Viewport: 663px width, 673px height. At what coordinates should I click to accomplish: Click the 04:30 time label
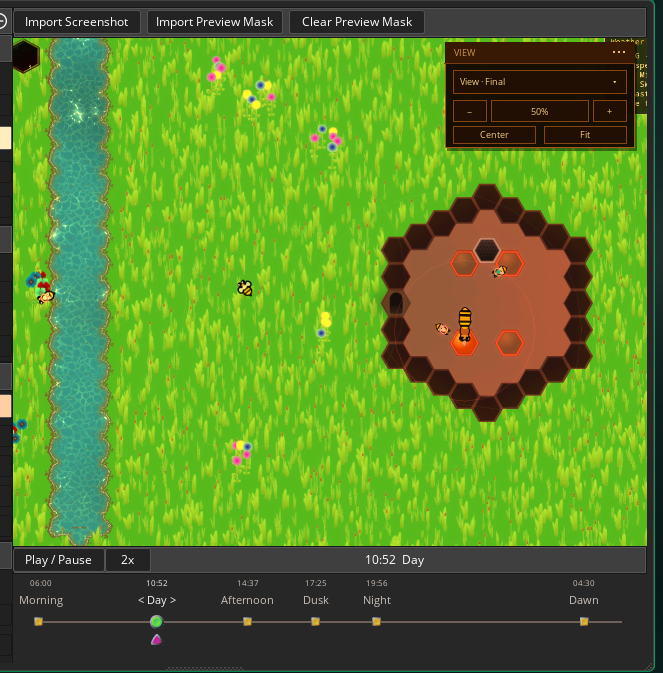tap(584, 583)
